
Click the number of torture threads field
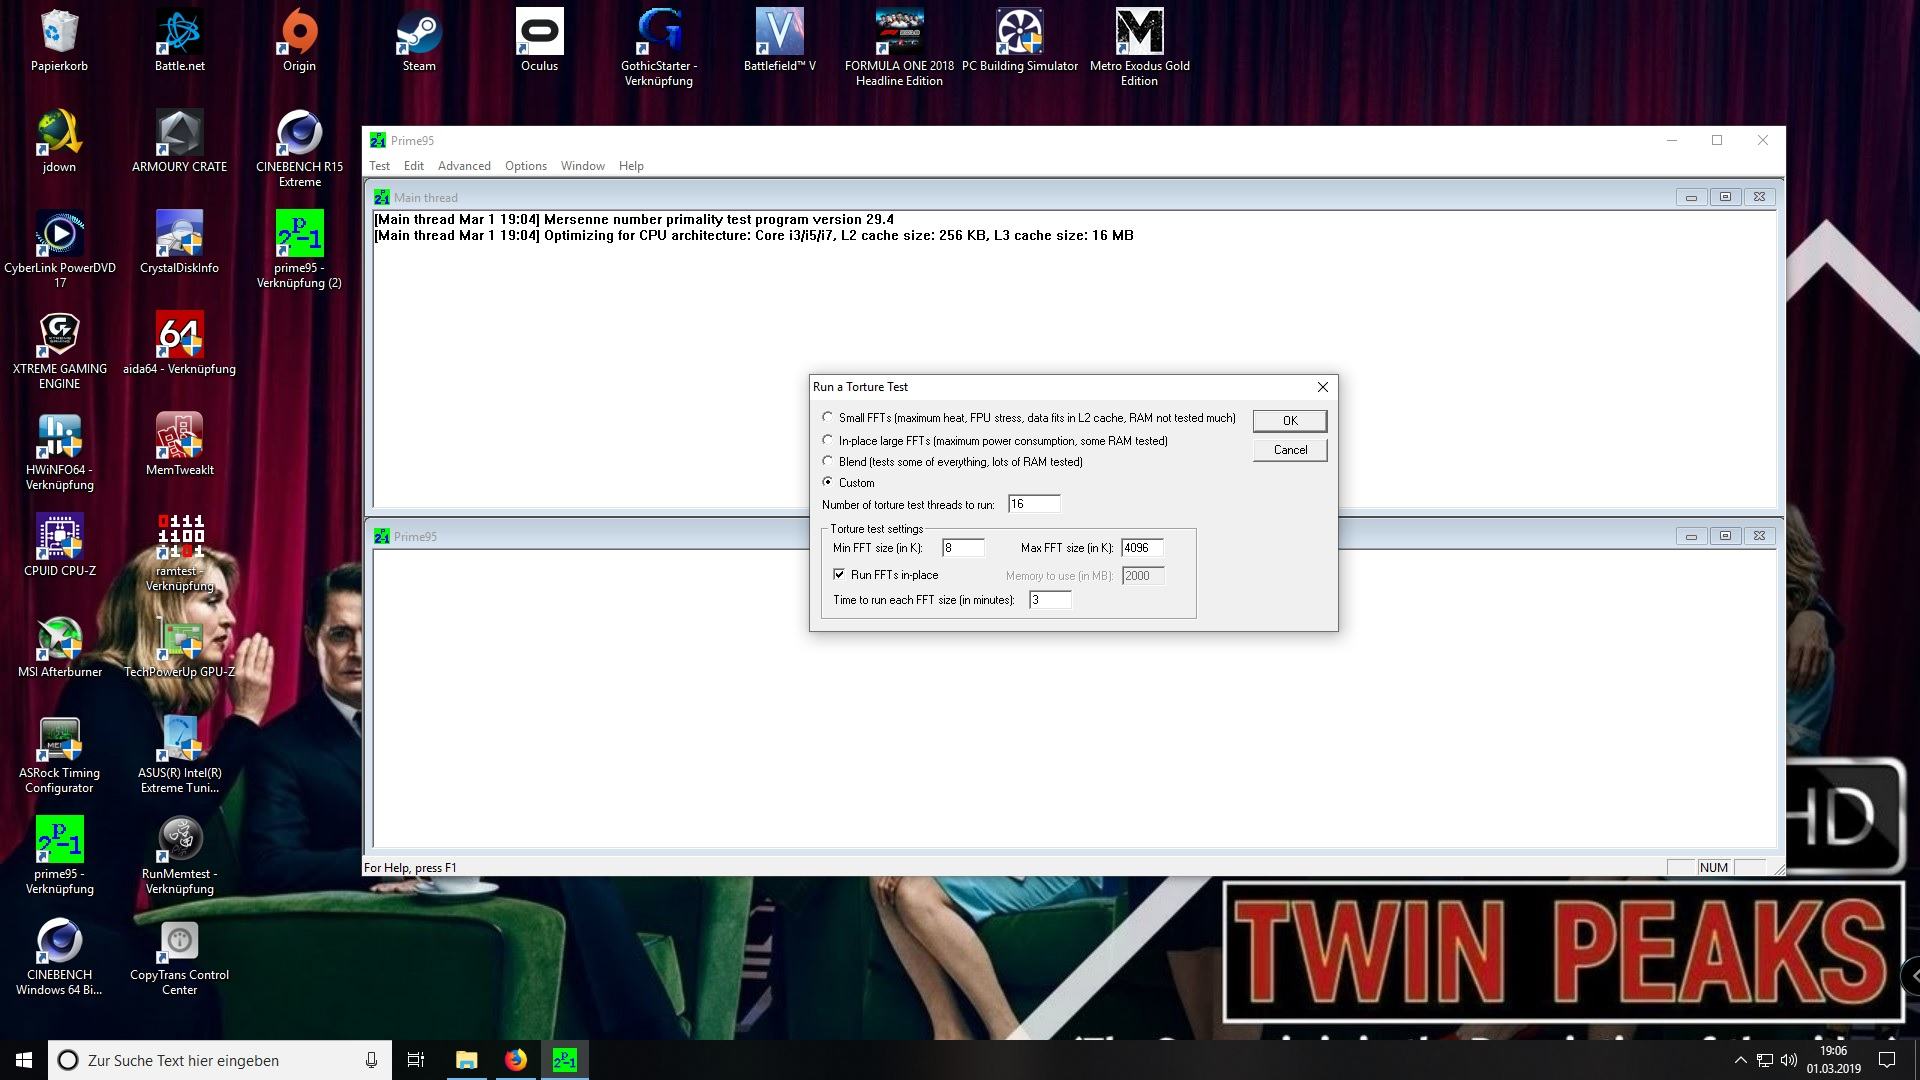point(1034,504)
